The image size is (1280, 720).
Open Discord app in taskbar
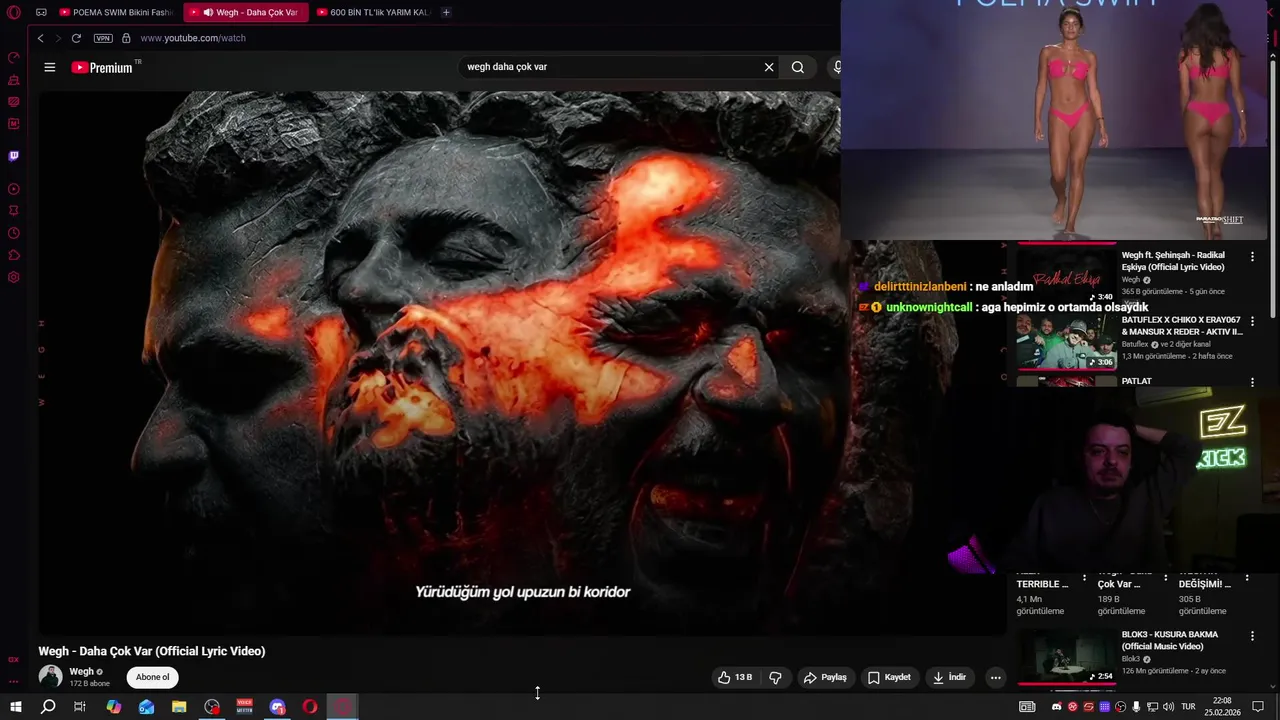pos(278,707)
